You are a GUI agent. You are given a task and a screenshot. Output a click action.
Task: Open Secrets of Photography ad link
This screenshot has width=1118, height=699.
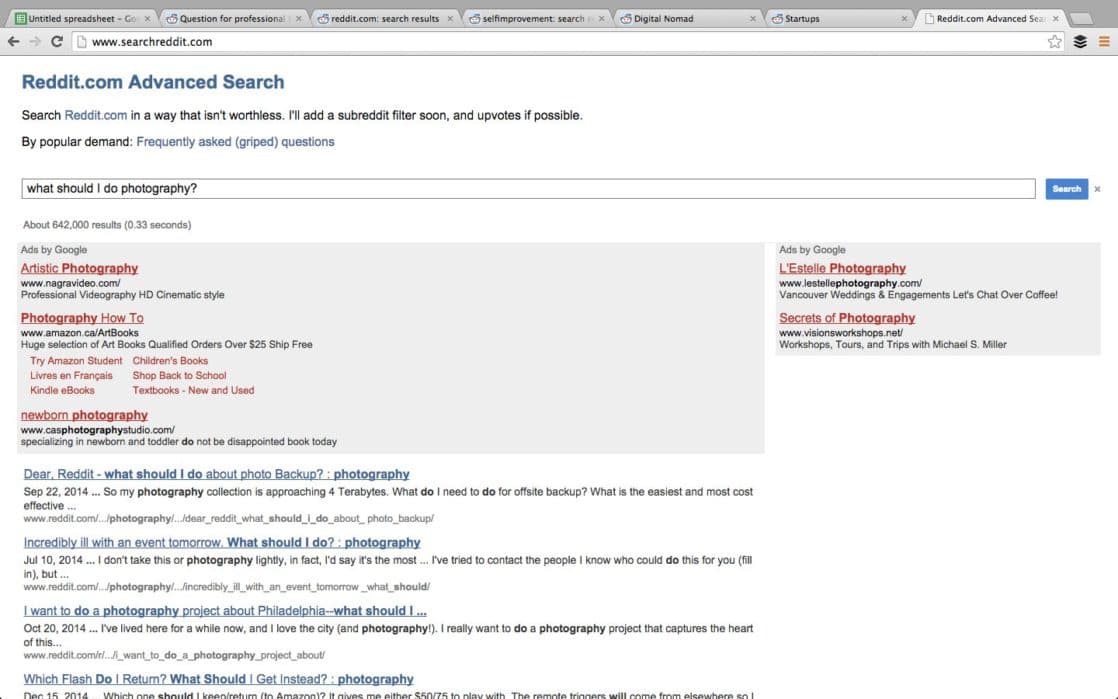click(x=847, y=318)
